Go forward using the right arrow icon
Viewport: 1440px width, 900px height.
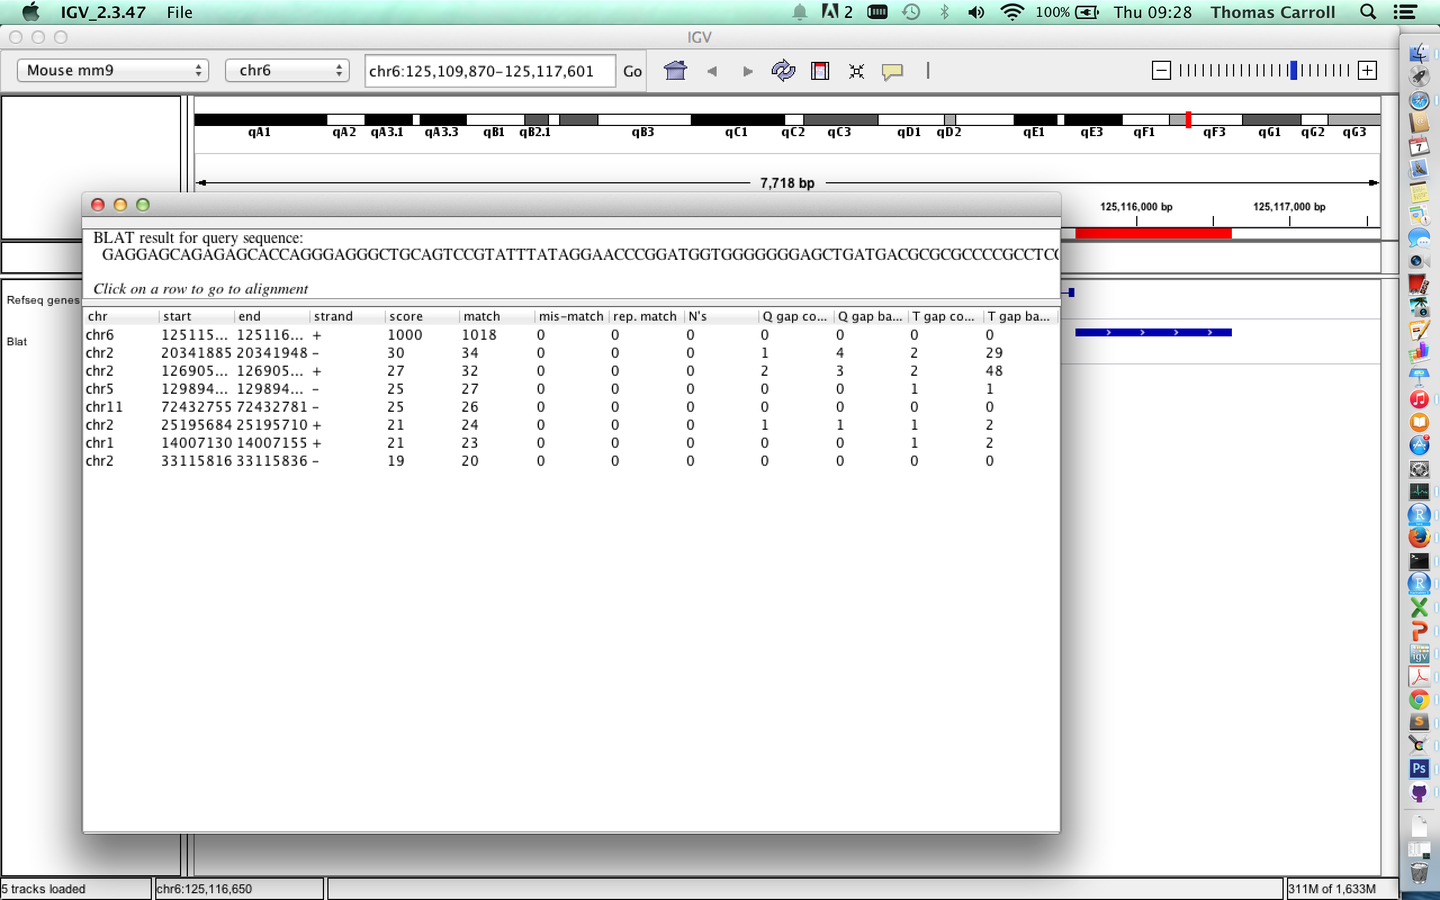point(747,71)
